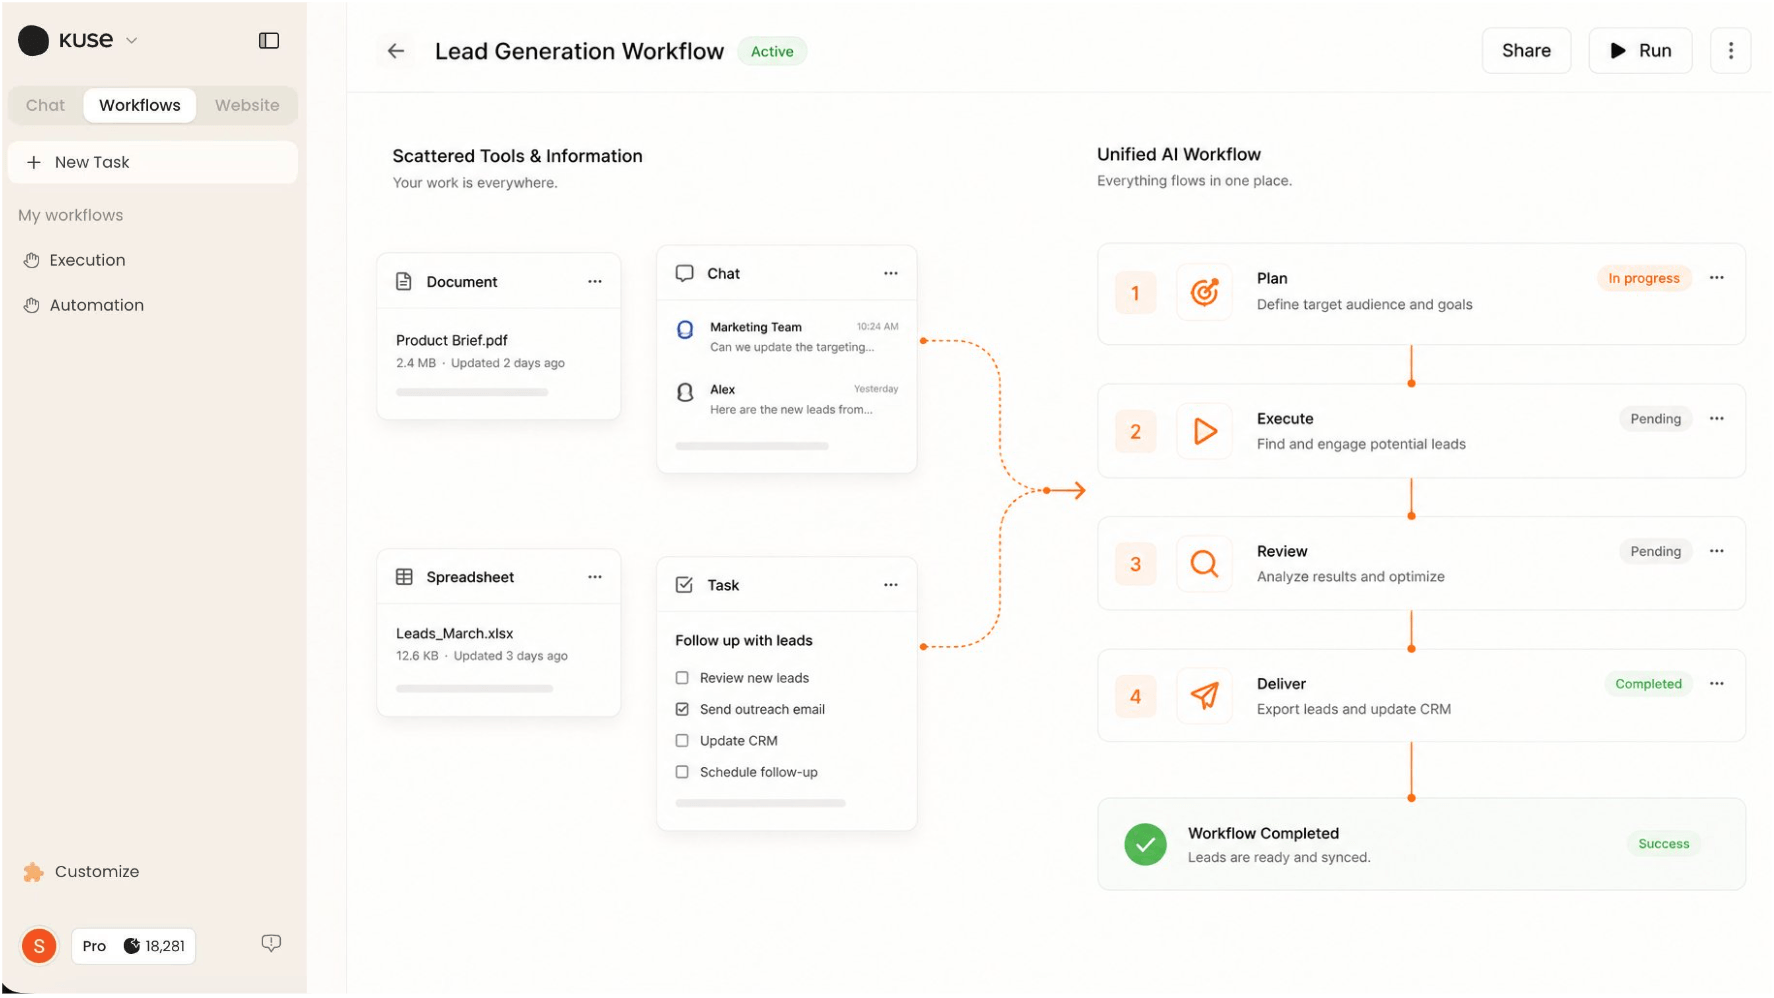Image resolution: width=1774 pixels, height=998 pixels.
Task: Click the Review step magnifier icon
Action: coord(1204,565)
